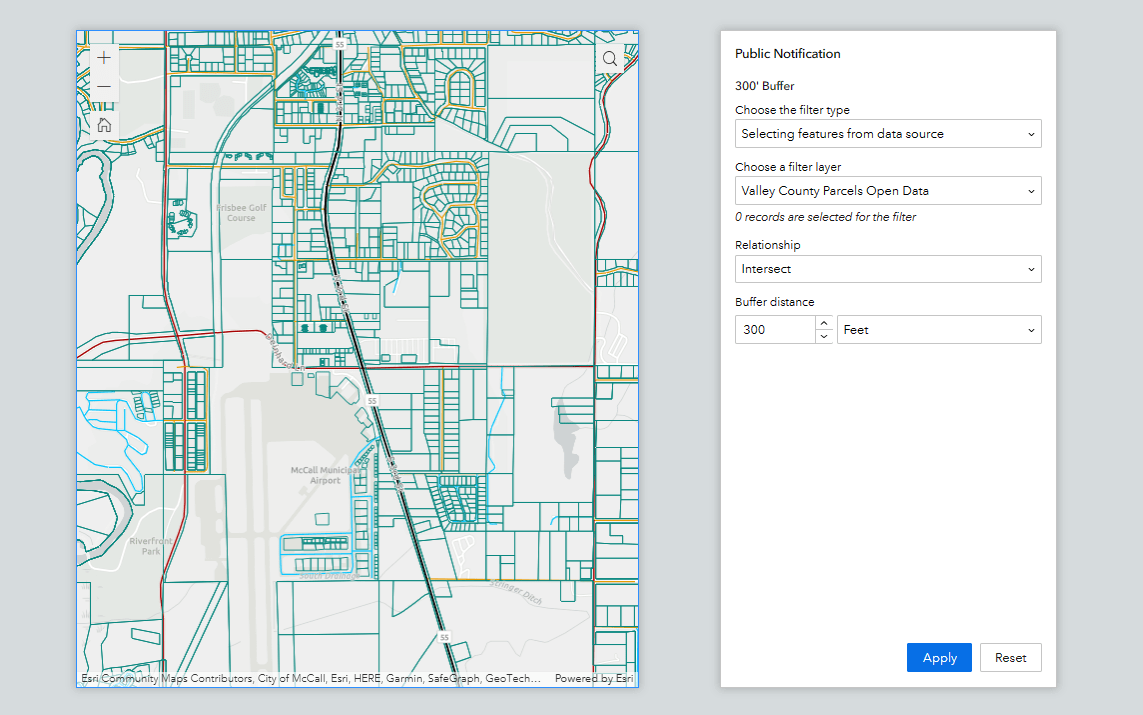Apply the 300 foot buffer filter
1143x715 pixels.
point(938,657)
